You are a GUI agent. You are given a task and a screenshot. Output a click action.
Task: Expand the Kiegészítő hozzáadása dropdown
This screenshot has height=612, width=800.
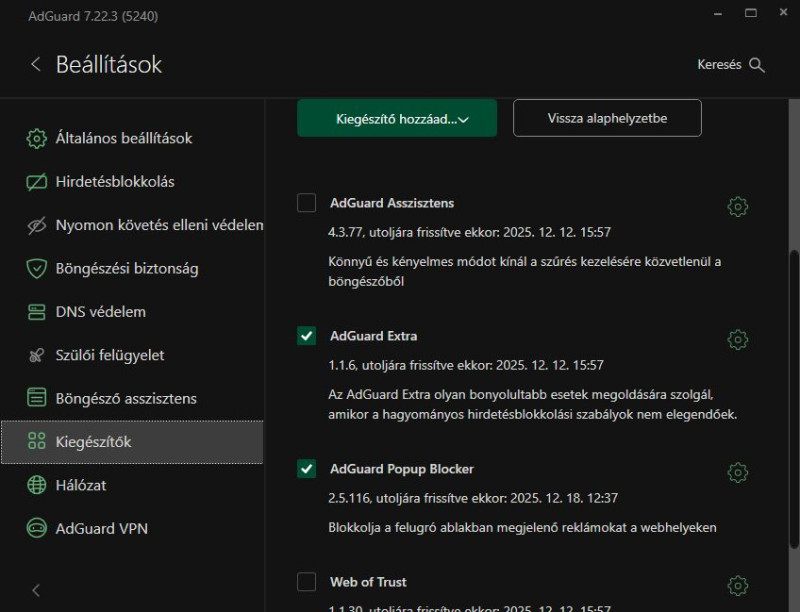[397, 119]
